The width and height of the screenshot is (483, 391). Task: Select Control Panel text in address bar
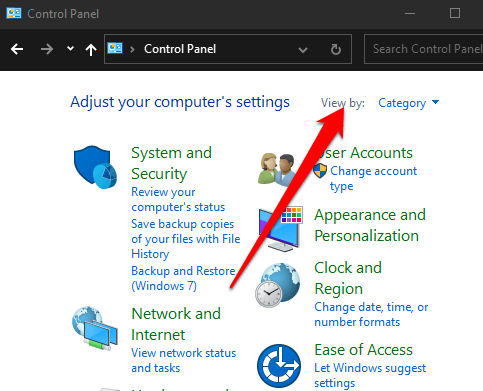tap(180, 49)
